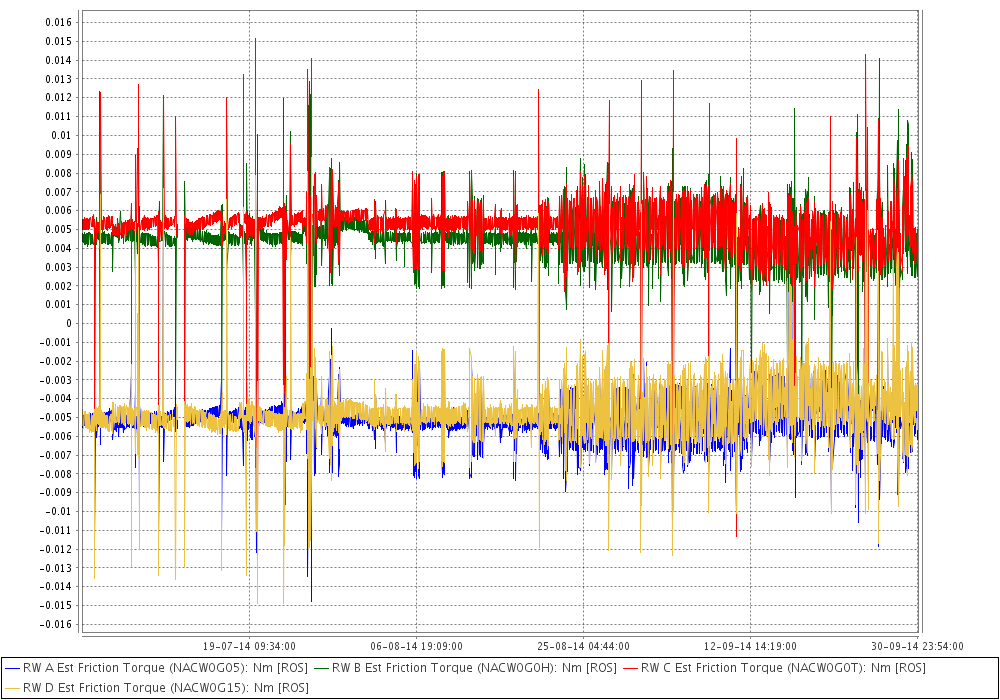Click y-axis value 0.005

tap(59, 230)
